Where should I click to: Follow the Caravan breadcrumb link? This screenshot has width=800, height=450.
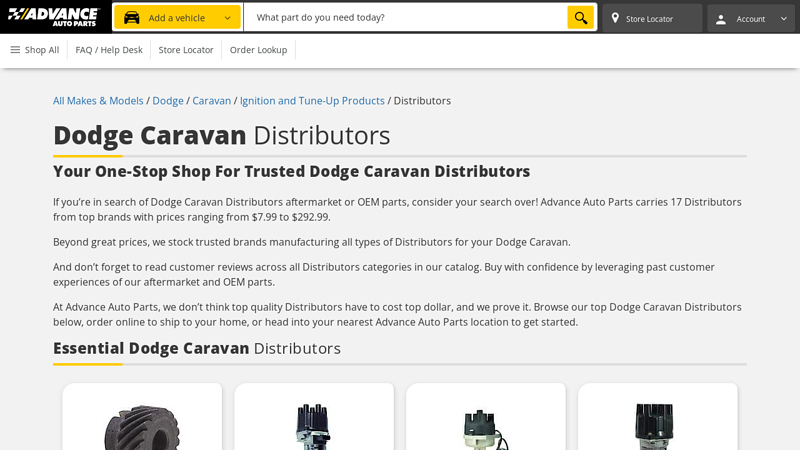212,101
